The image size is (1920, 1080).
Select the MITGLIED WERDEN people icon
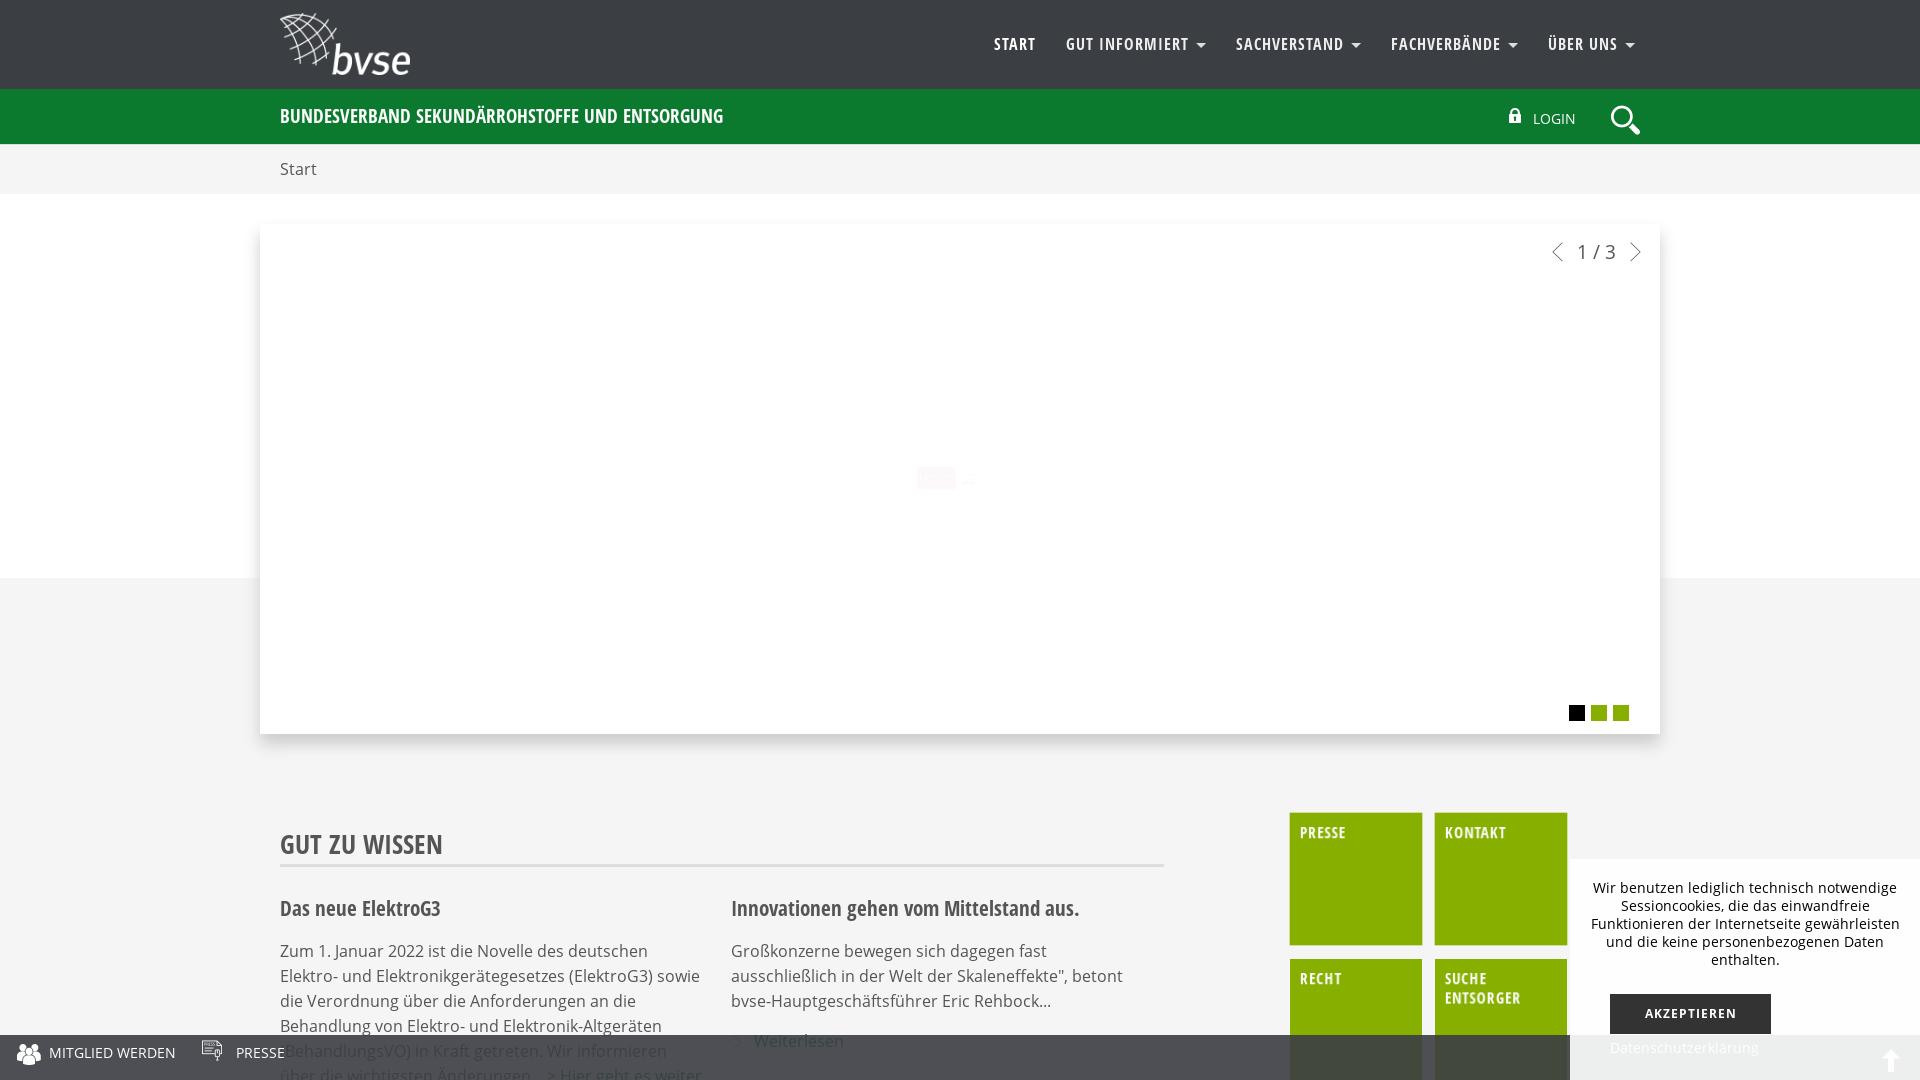point(29,1053)
